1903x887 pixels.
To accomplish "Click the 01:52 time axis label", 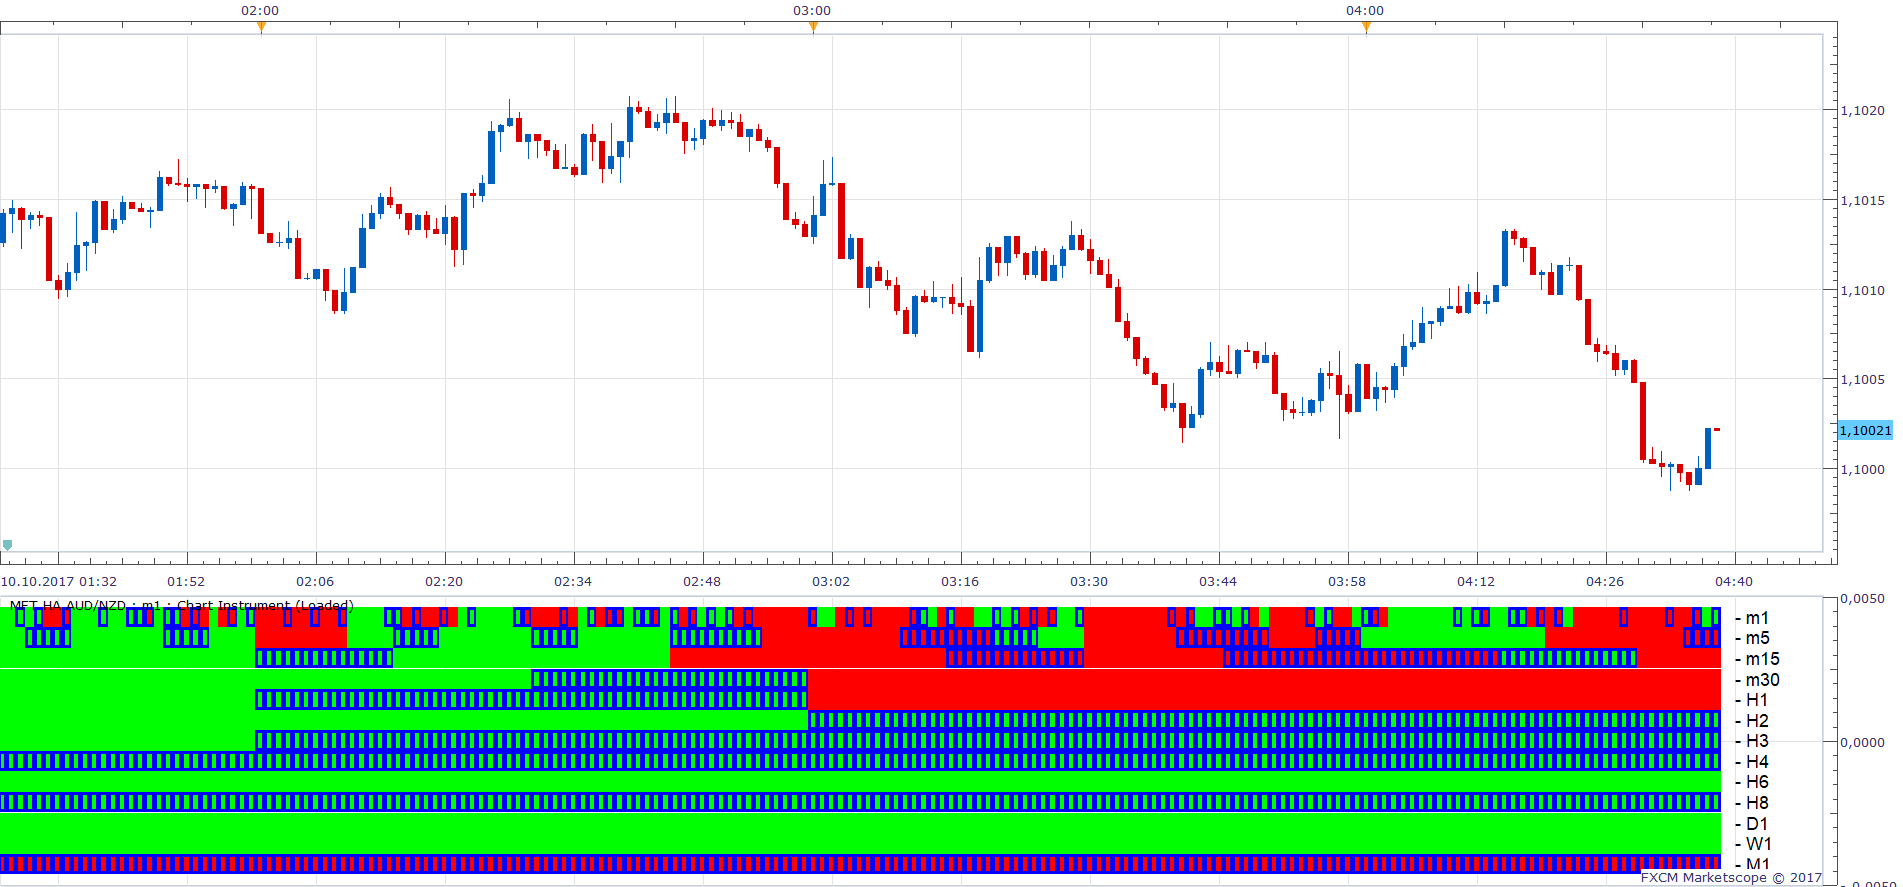I will 186,582.
